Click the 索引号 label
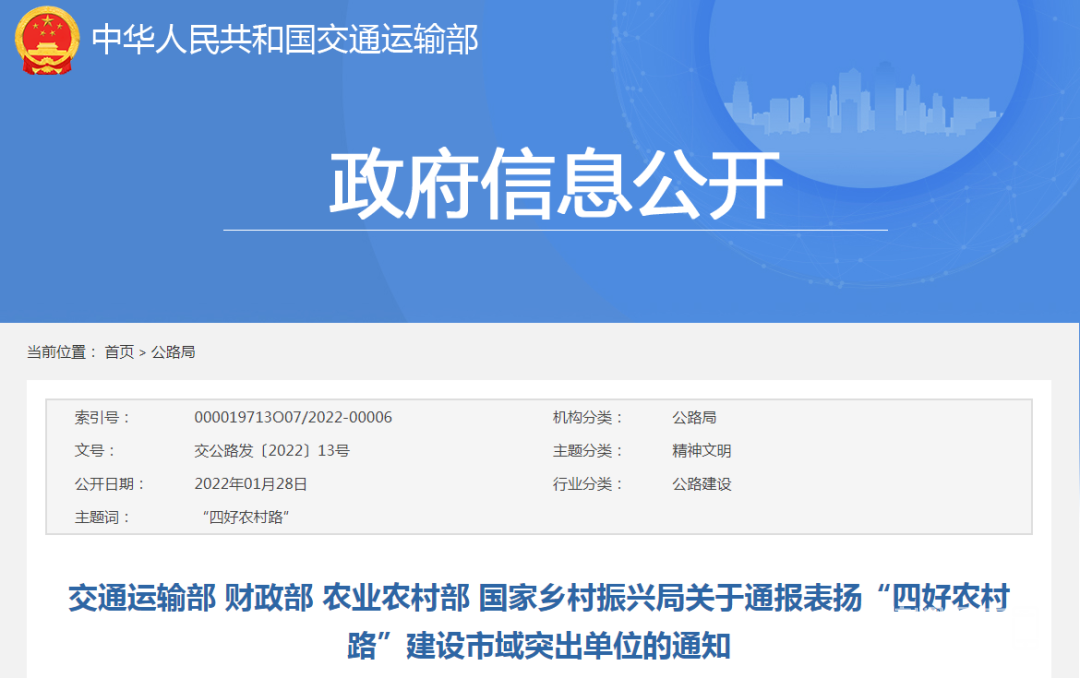The image size is (1080, 678). pos(102,418)
